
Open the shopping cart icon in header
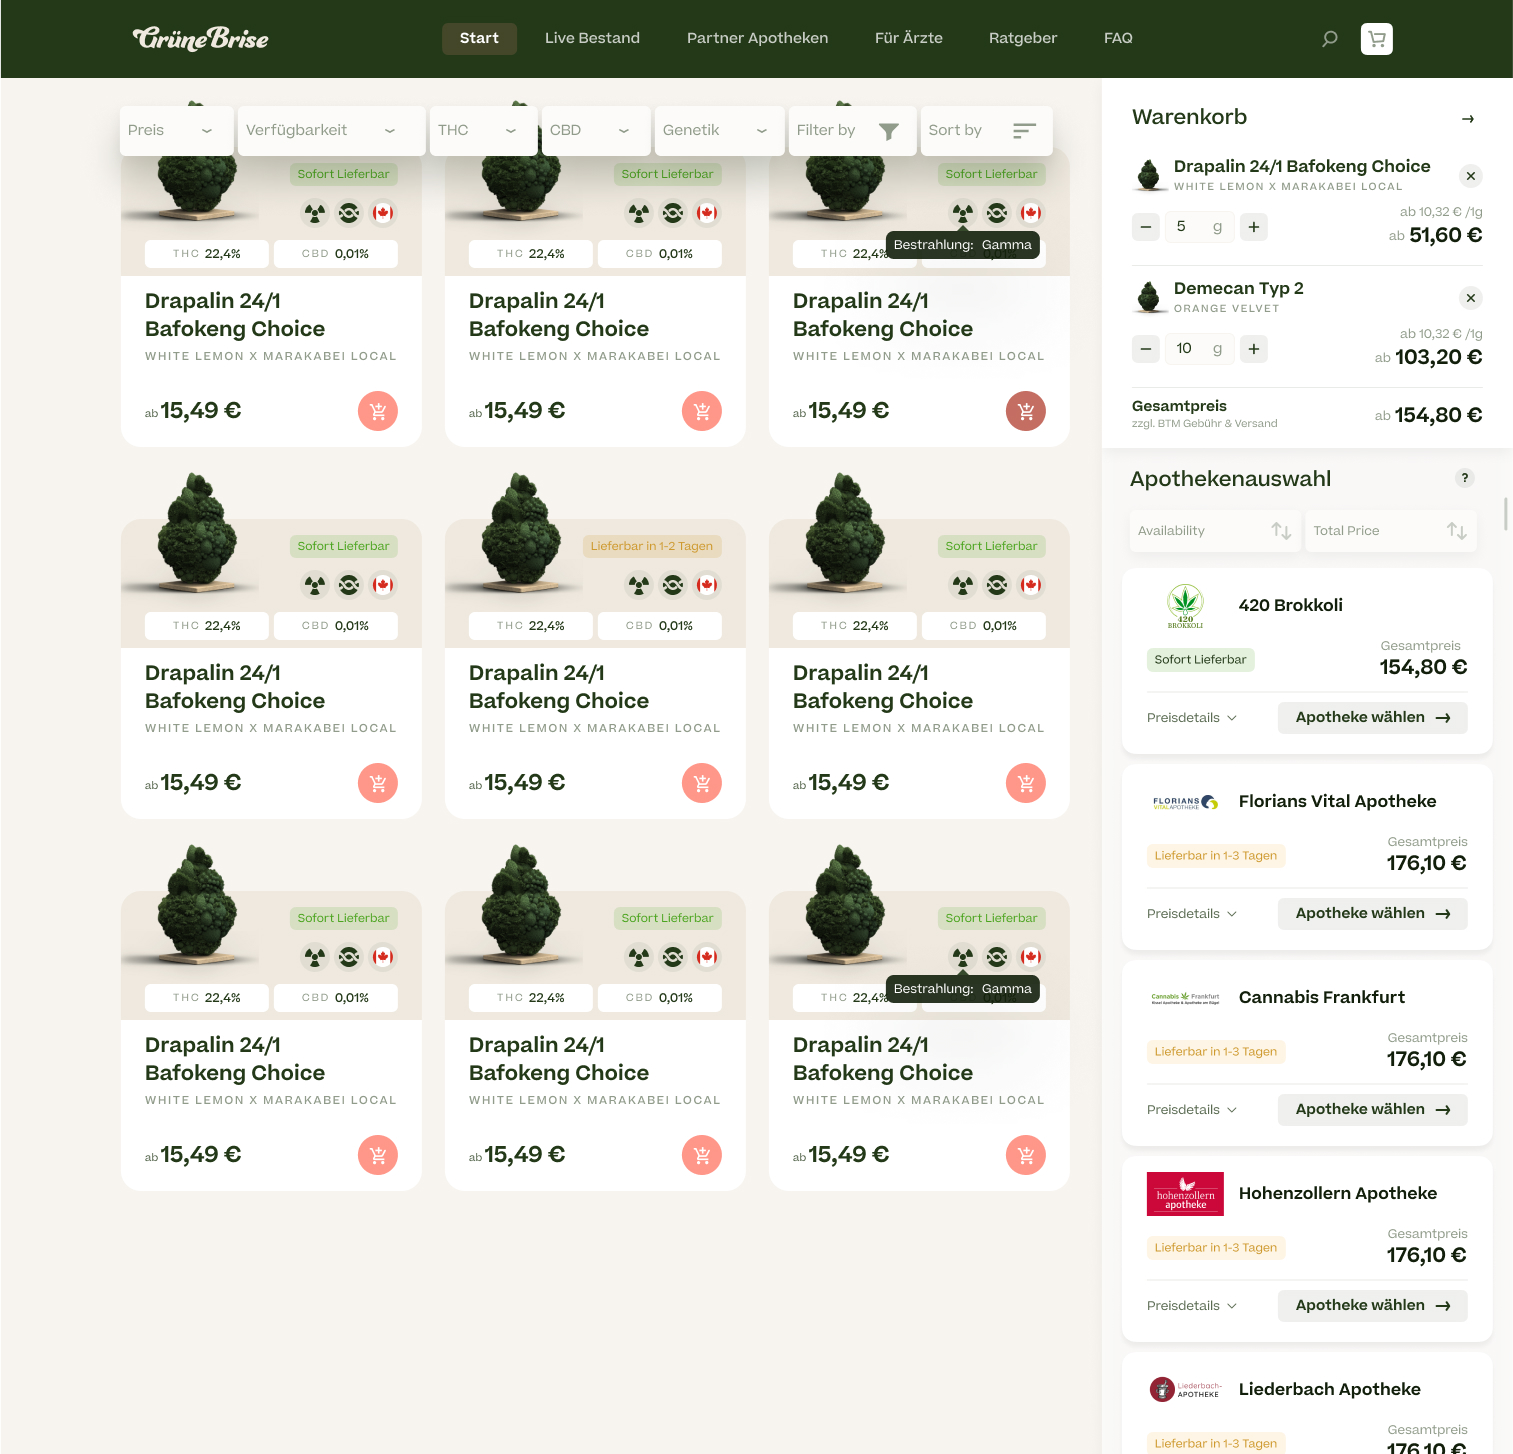click(x=1376, y=39)
